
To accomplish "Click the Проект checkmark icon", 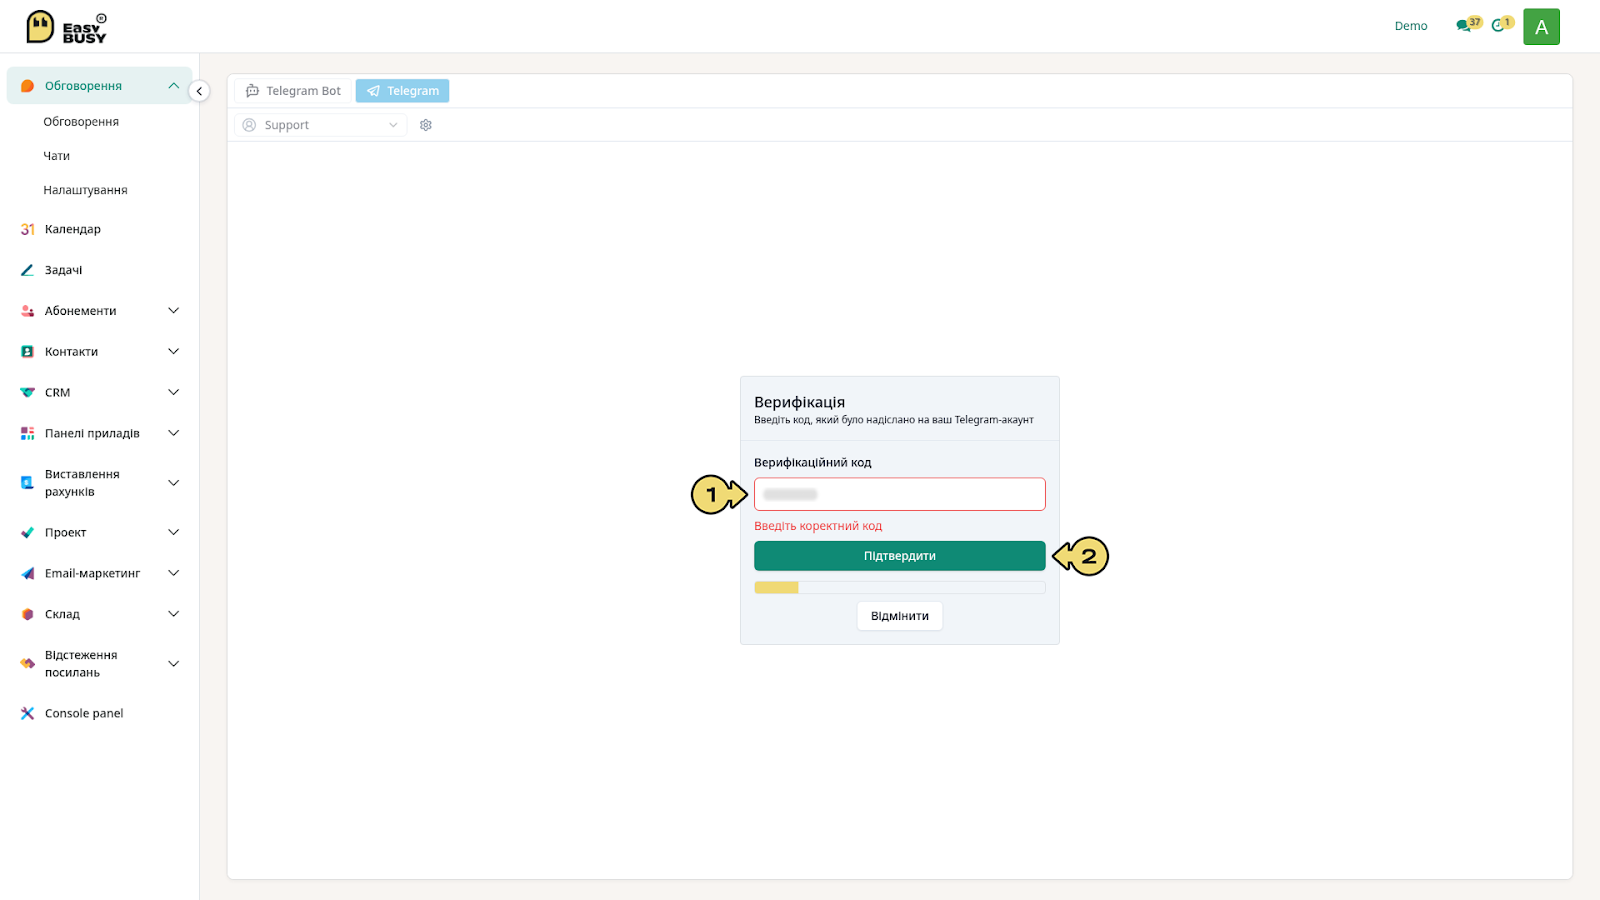I will tap(27, 533).
